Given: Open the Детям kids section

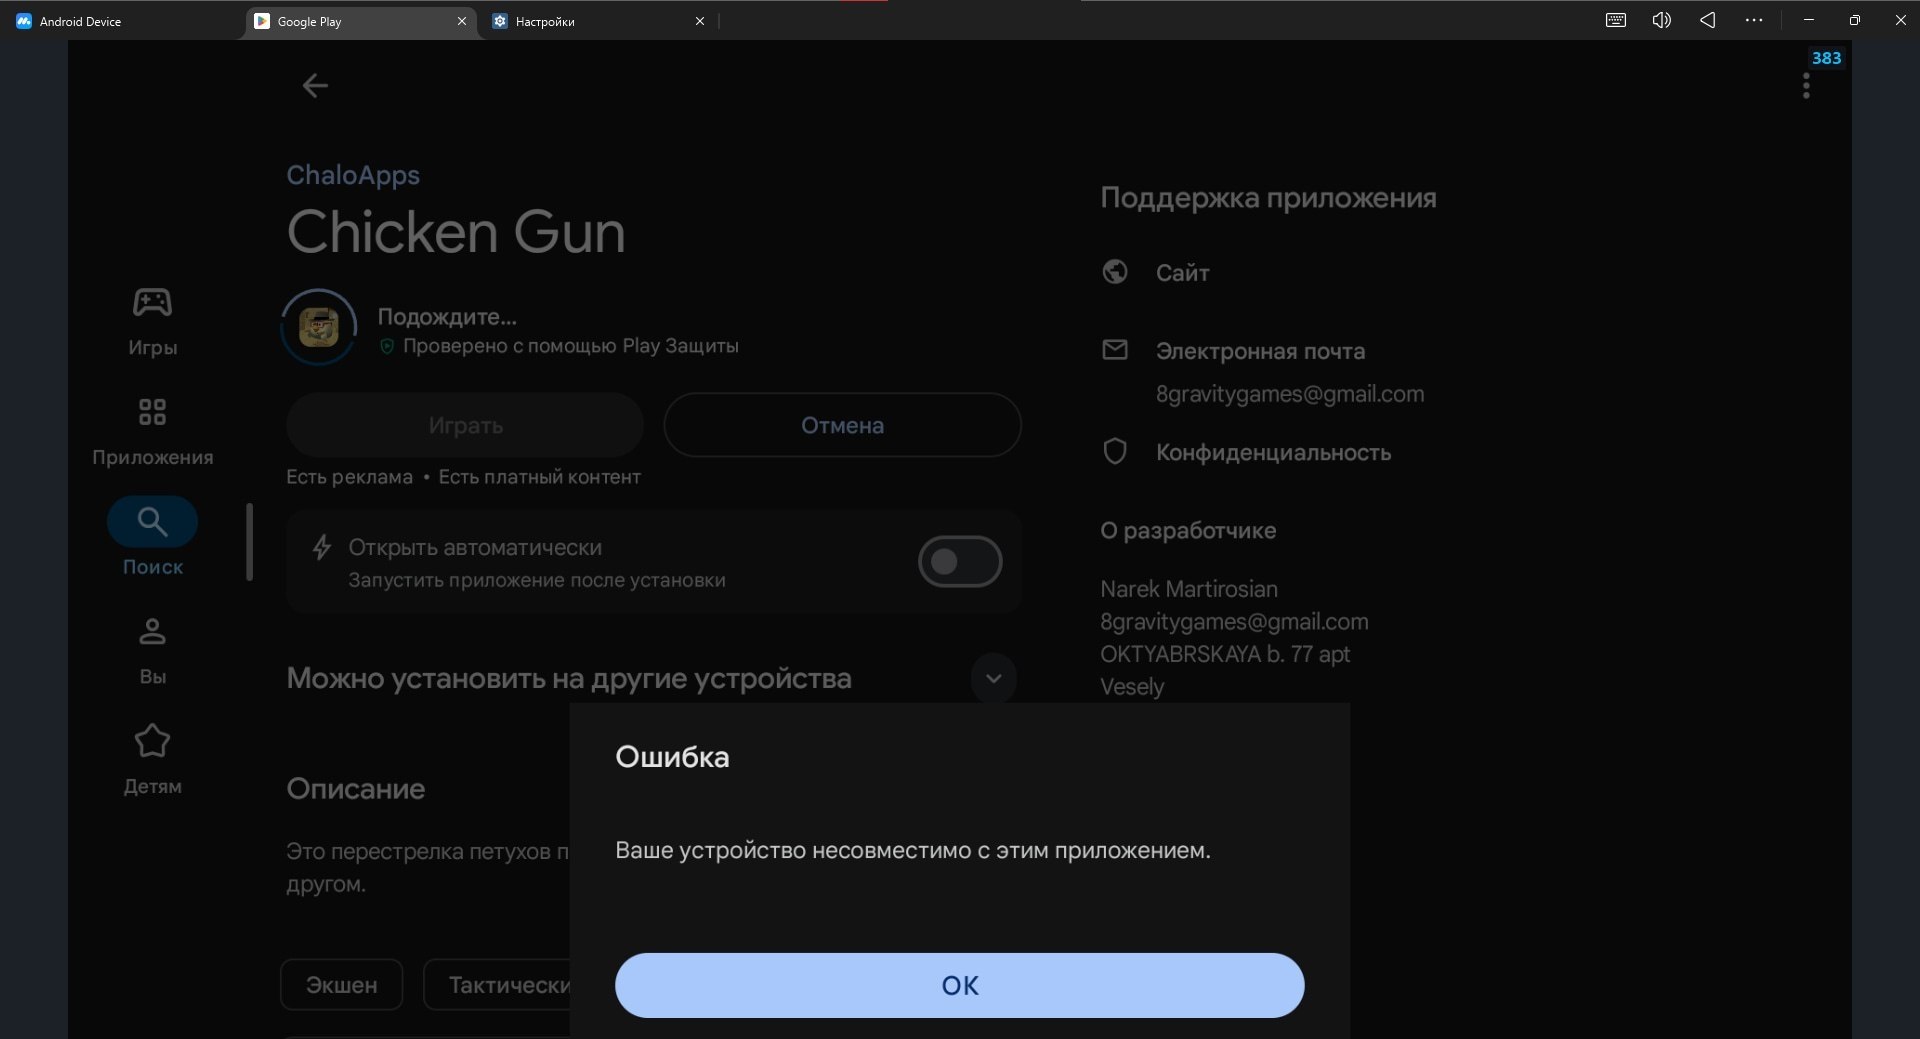Looking at the screenshot, I should tap(152, 760).
